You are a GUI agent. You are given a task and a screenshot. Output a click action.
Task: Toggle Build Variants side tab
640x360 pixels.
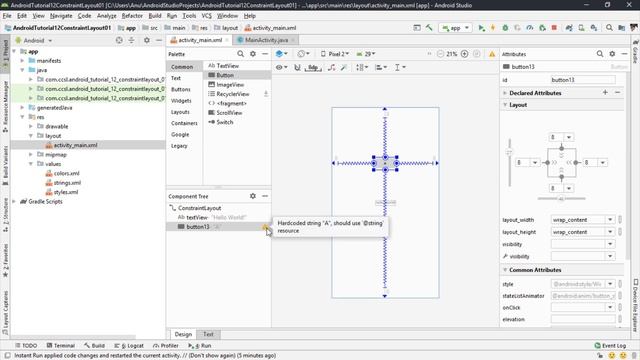tap(5, 165)
